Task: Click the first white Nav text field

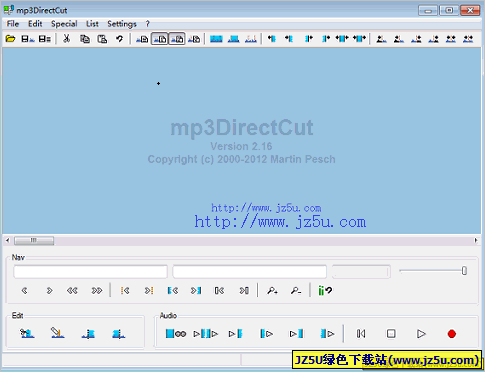Action: tap(90, 272)
